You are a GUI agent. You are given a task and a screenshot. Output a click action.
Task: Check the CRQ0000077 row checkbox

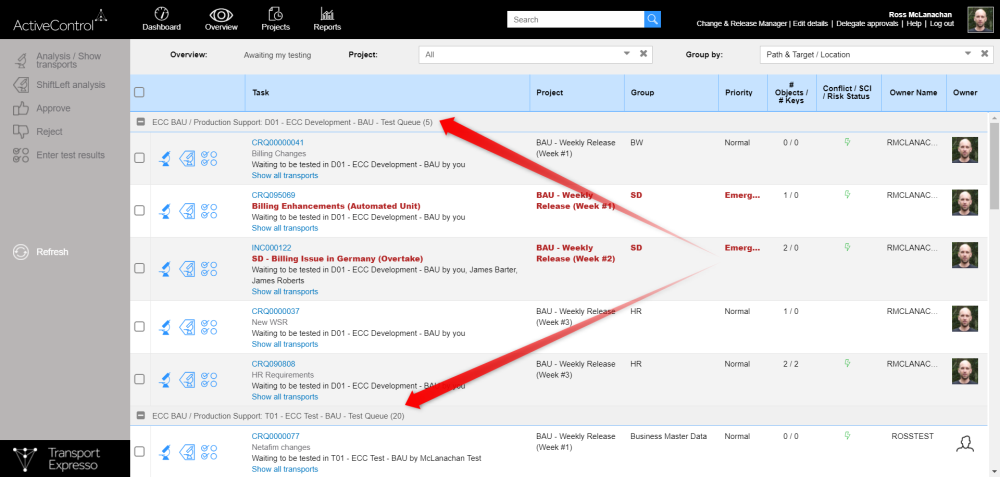click(x=139, y=451)
